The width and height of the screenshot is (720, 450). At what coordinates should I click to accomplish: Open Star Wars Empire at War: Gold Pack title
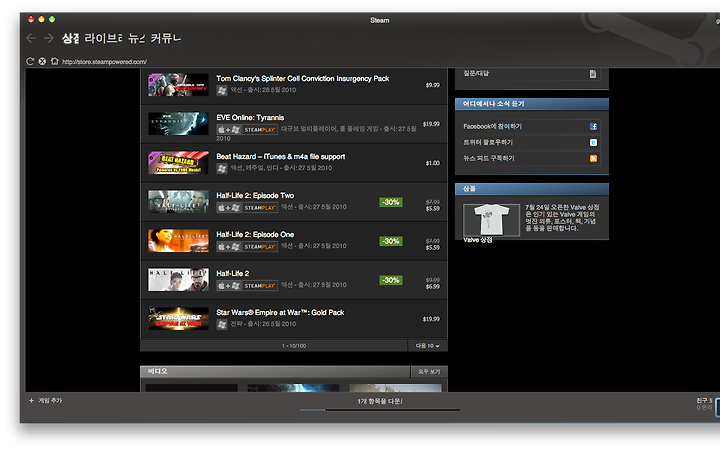280,313
